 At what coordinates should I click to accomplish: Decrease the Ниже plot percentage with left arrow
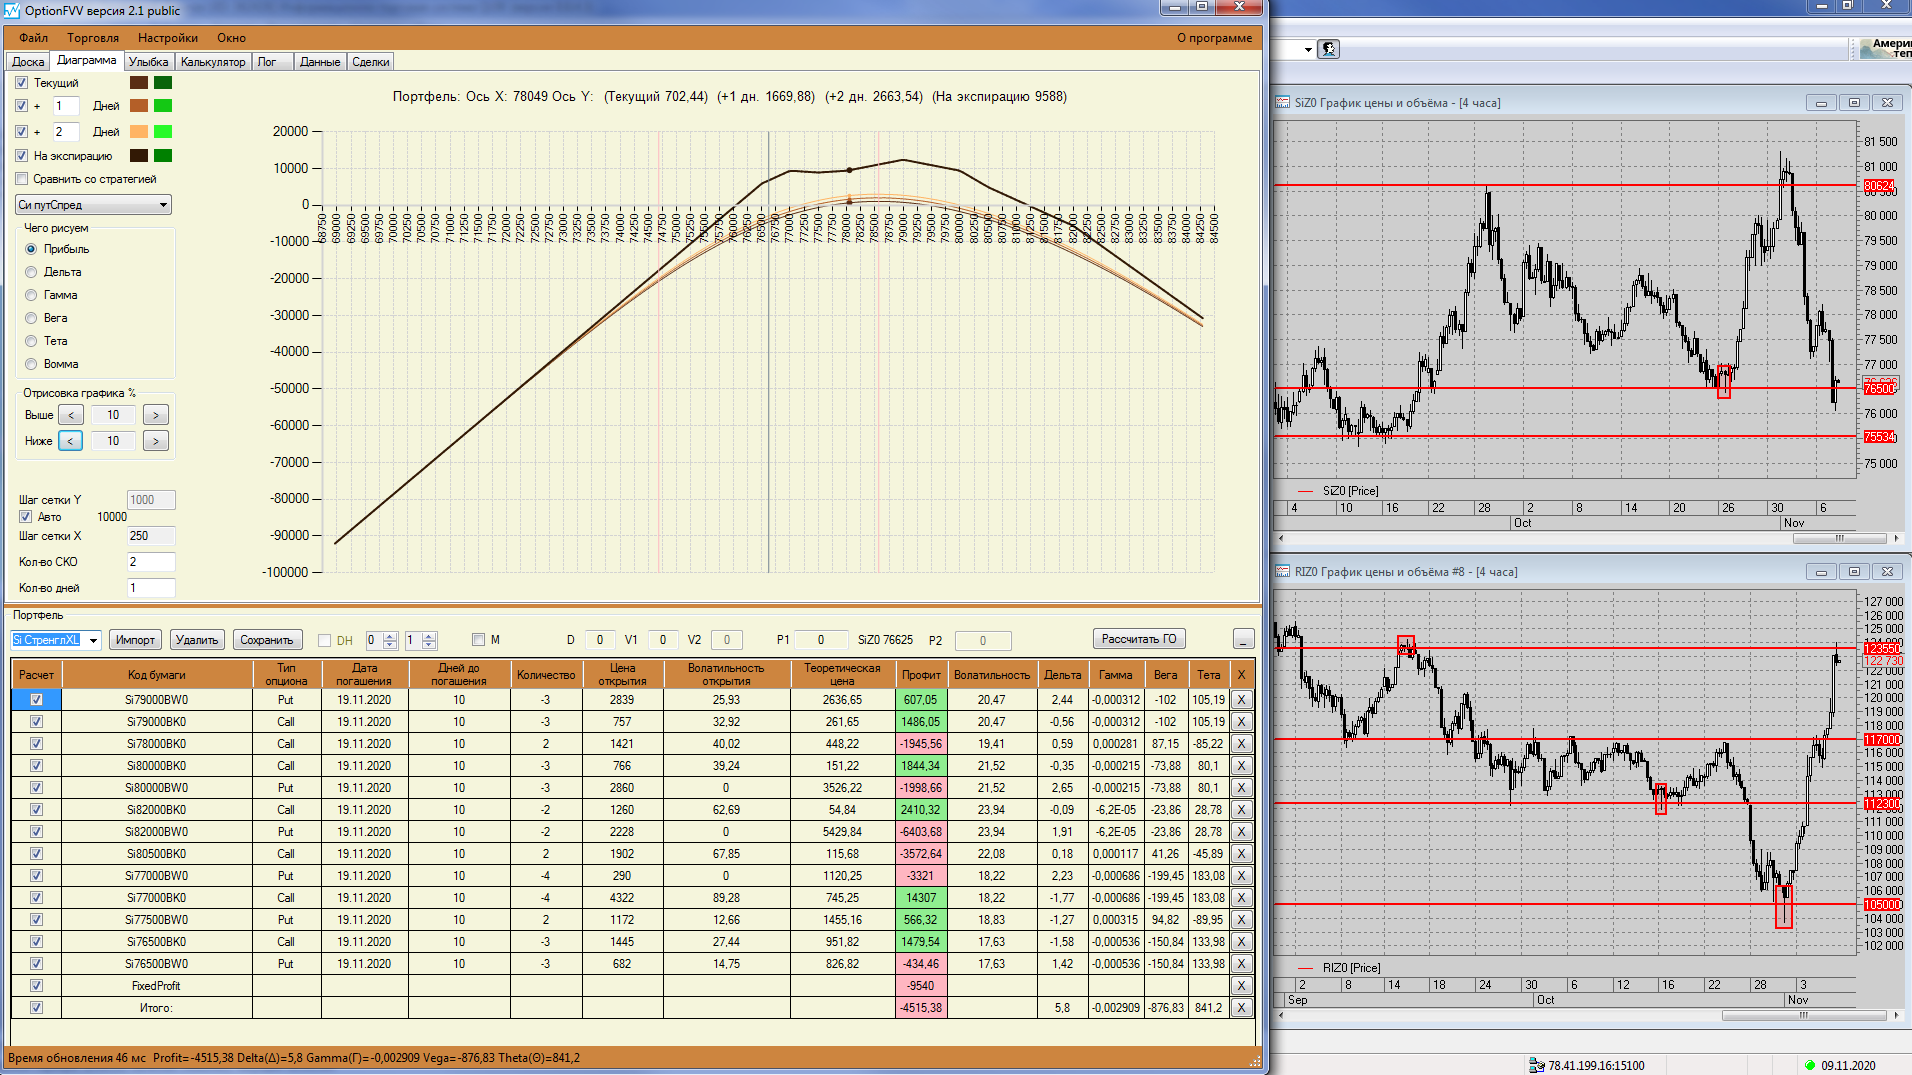71,441
